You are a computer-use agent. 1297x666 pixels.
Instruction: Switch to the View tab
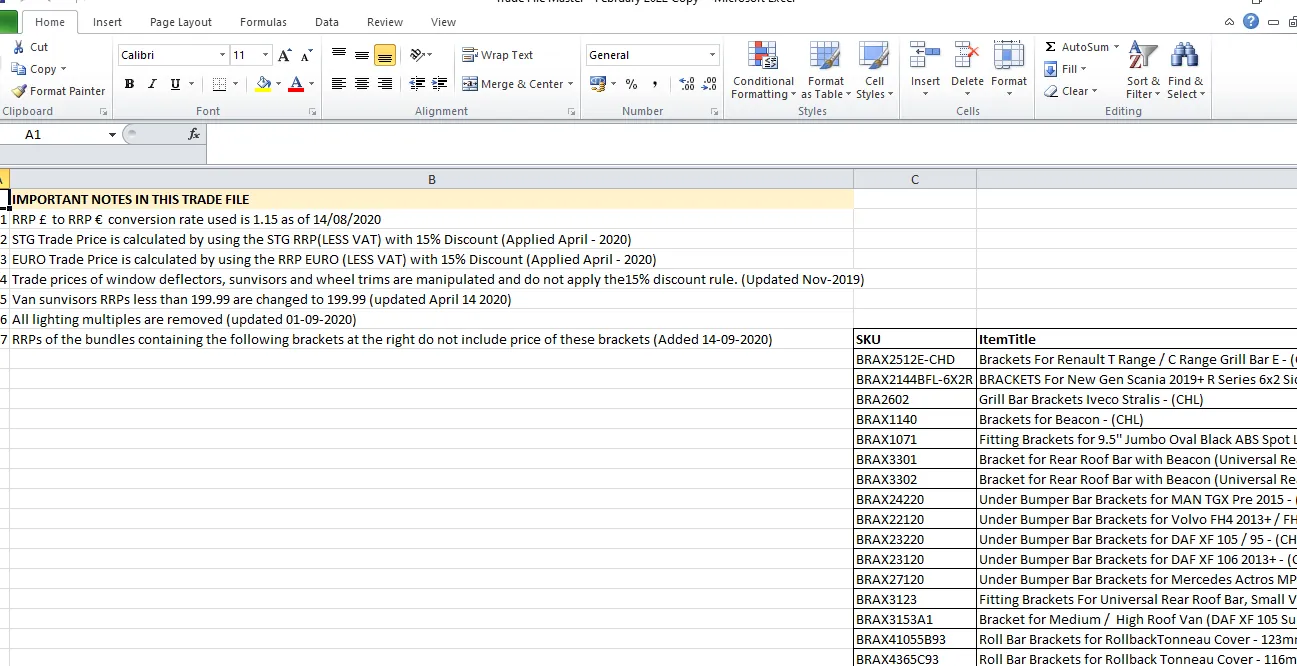pyautogui.click(x=443, y=22)
